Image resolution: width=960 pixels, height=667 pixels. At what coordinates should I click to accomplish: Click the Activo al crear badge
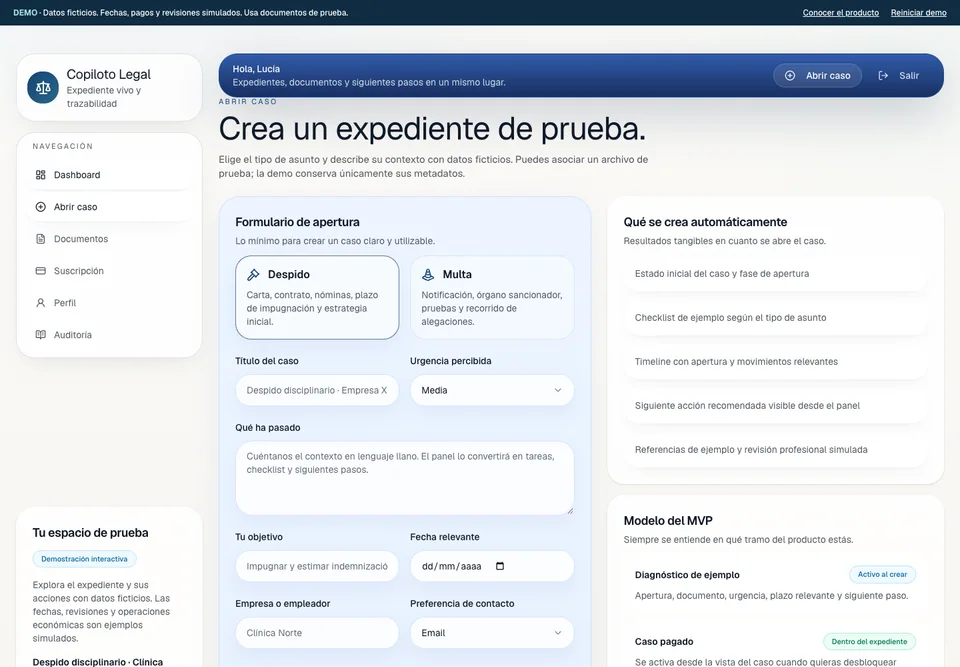tap(882, 574)
